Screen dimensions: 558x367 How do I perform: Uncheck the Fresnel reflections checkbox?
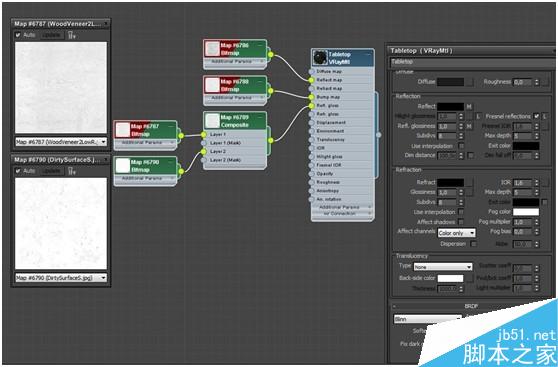click(536, 116)
